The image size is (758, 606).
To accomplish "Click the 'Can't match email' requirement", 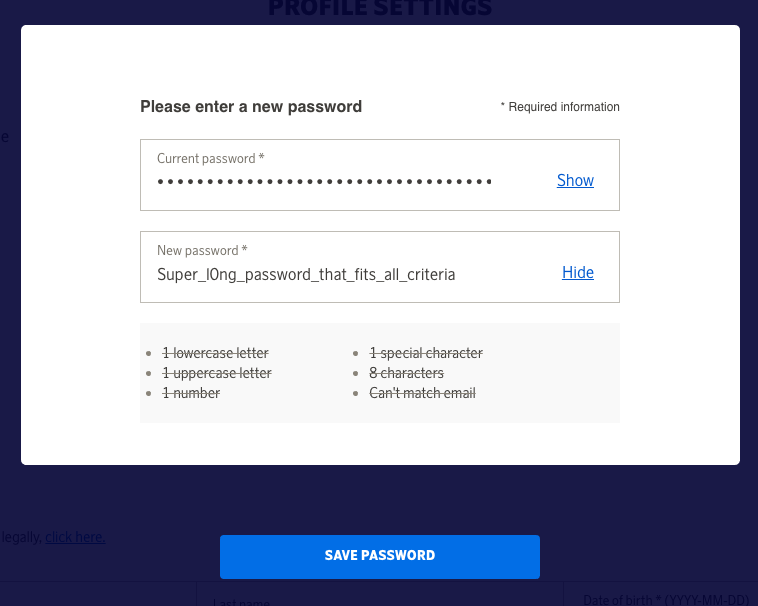I will point(422,393).
